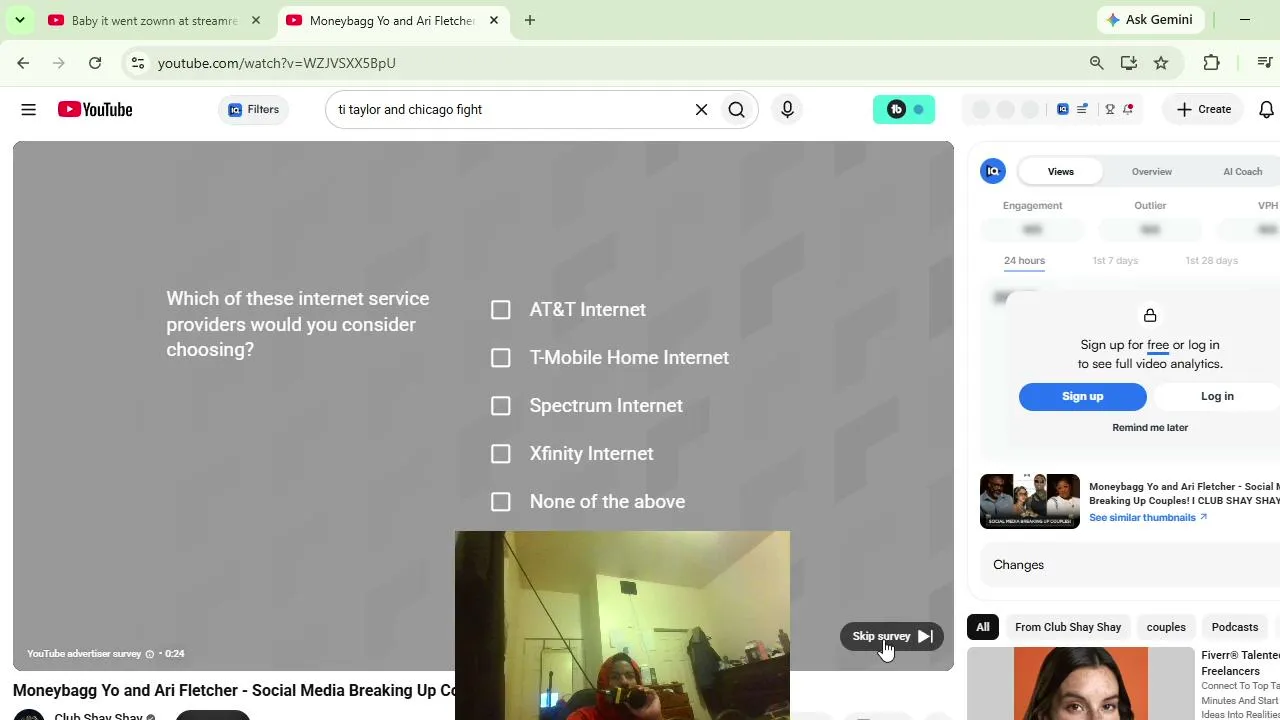Open the vidIQ icon in the header toolbar

(x=1063, y=110)
